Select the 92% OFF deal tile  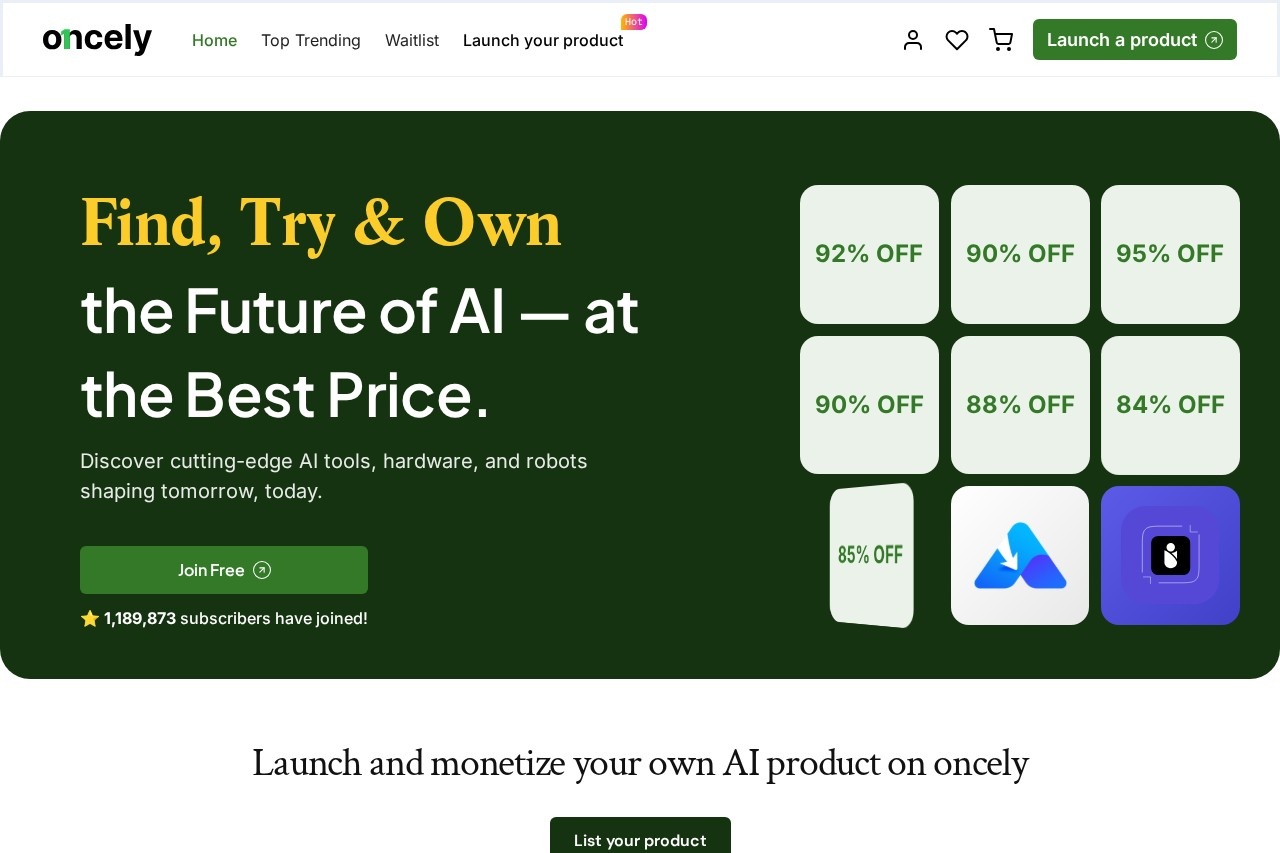pos(869,254)
